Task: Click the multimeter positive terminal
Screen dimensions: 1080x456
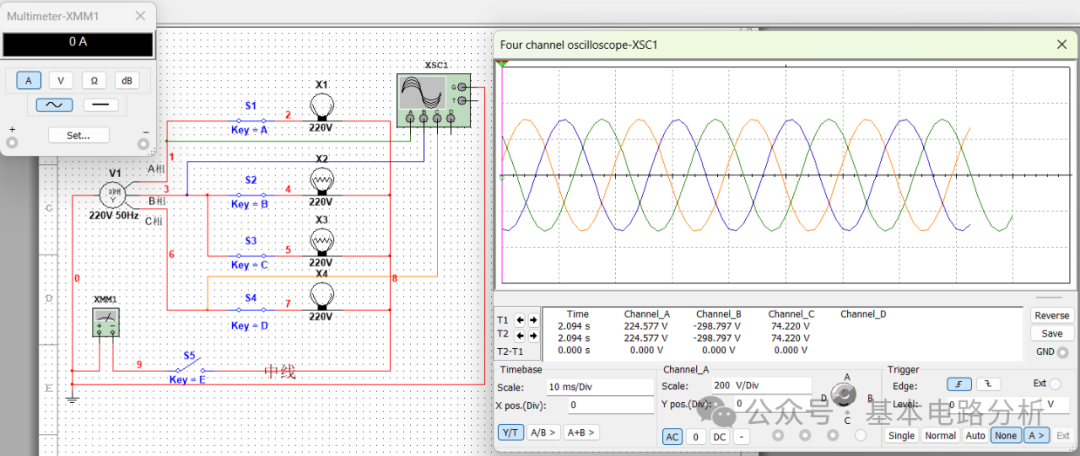Action: tap(11, 143)
